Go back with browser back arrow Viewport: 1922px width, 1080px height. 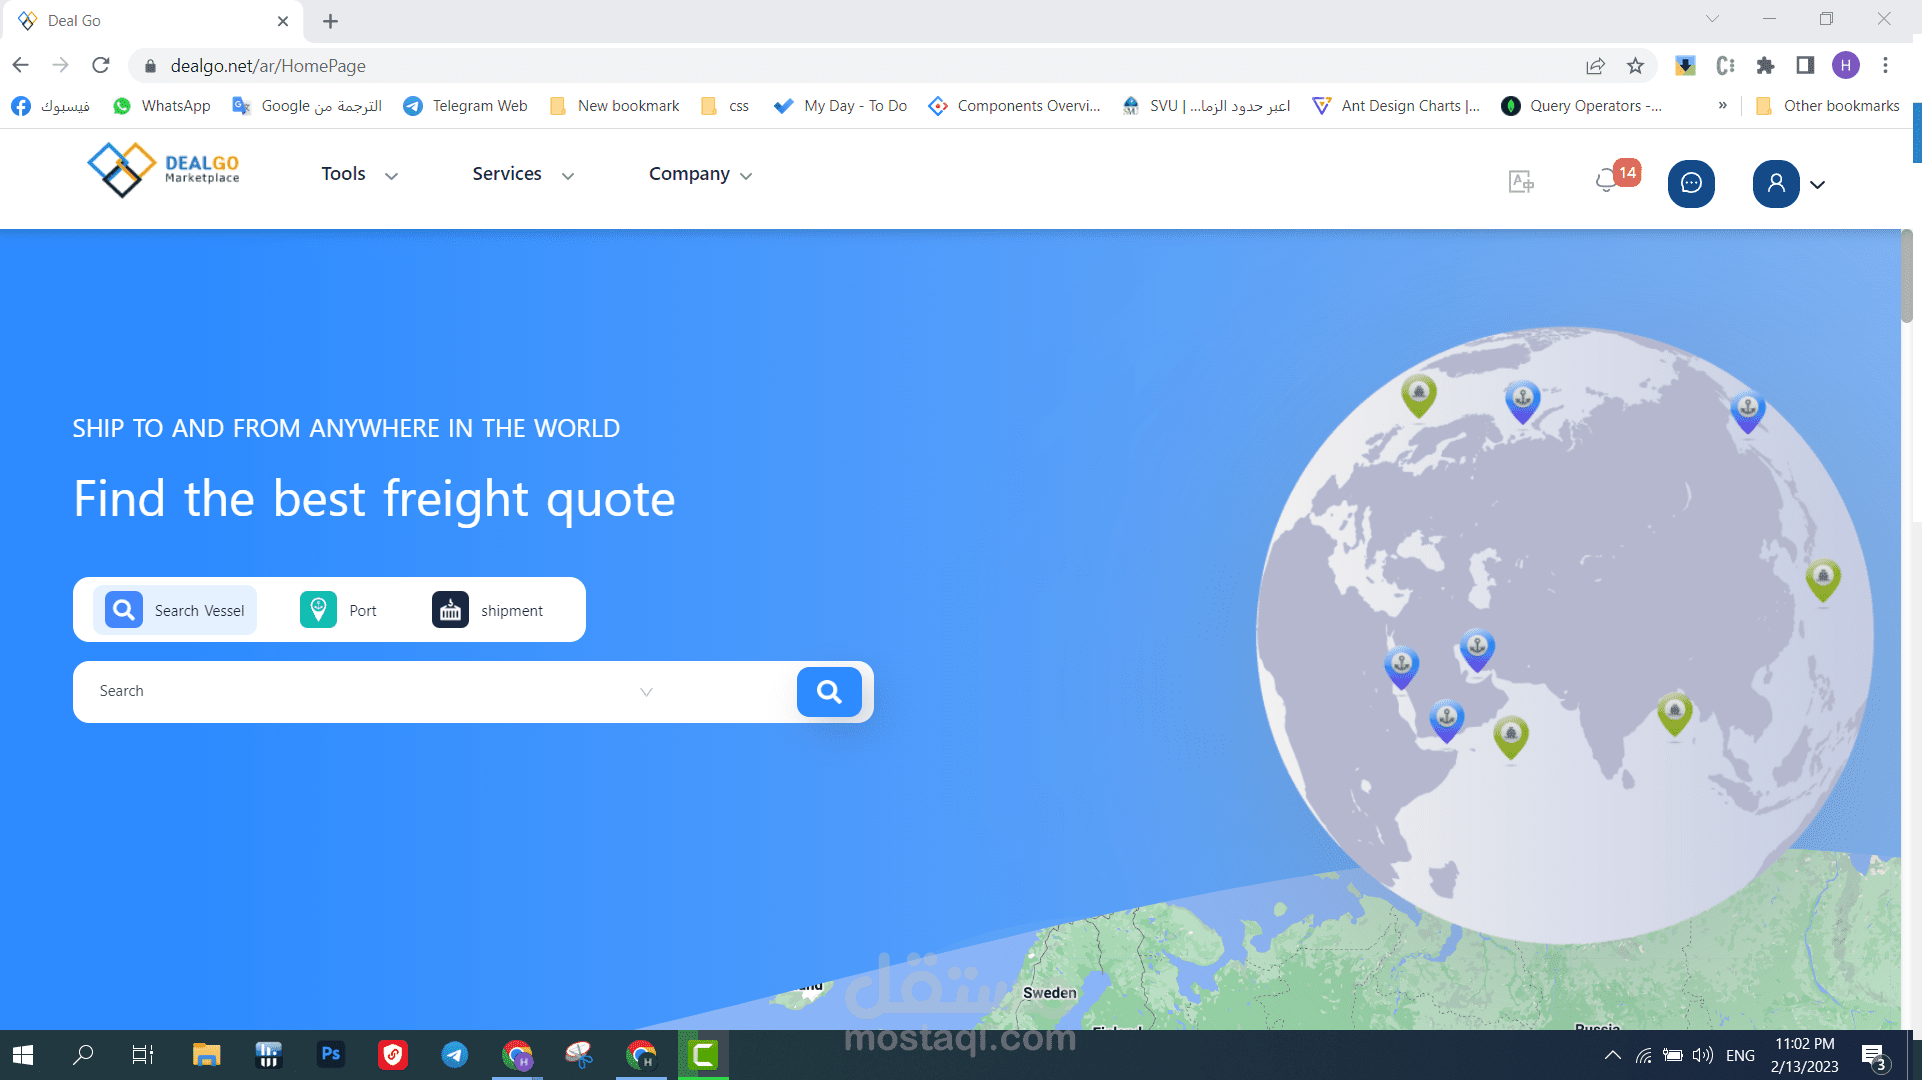pos(21,66)
